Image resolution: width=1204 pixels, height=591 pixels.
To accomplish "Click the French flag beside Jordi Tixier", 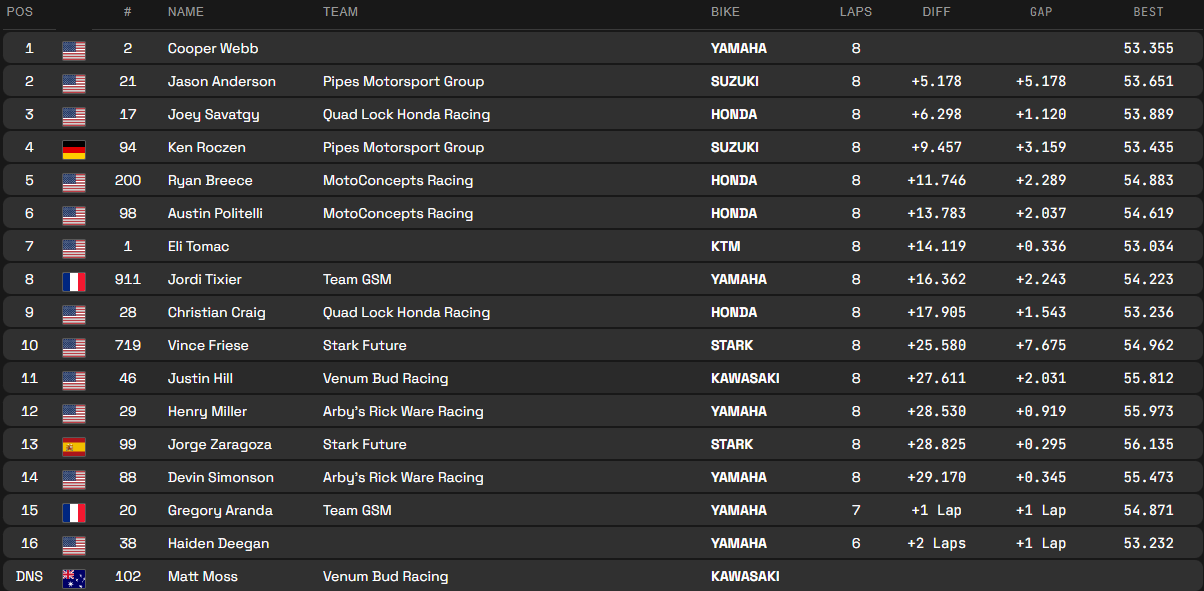I will click(x=74, y=280).
